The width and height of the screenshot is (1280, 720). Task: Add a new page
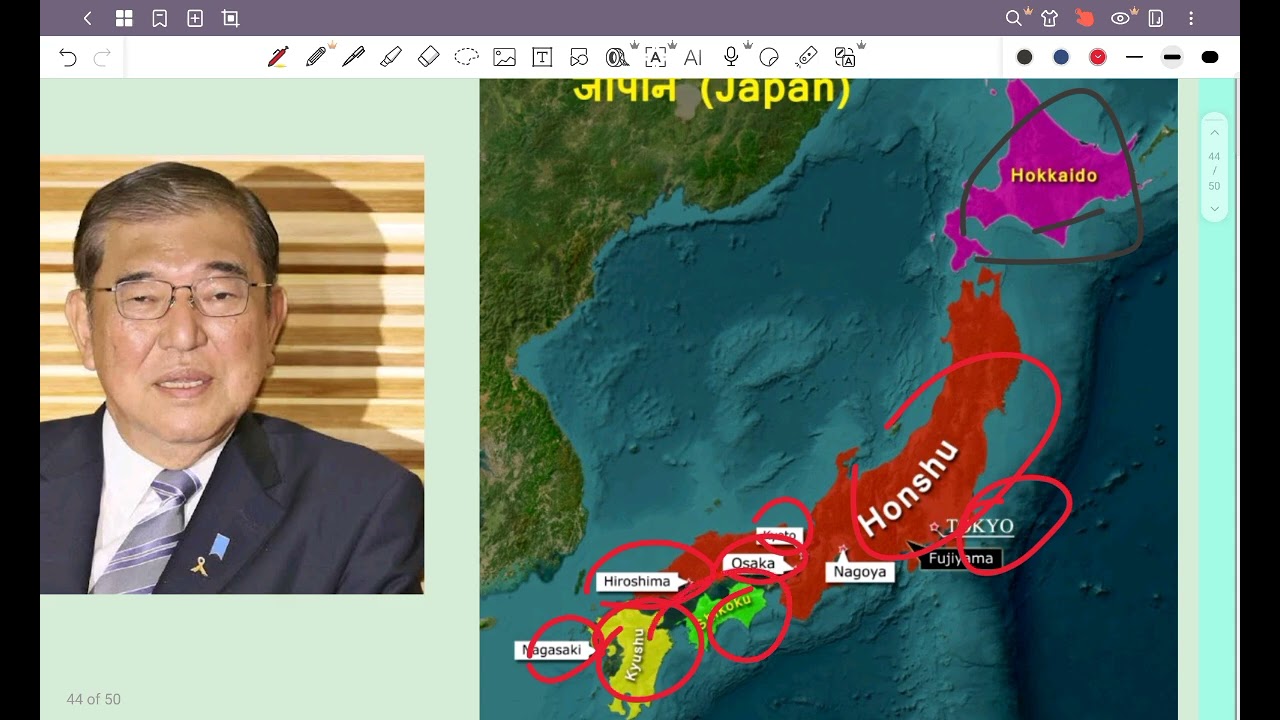coord(195,18)
